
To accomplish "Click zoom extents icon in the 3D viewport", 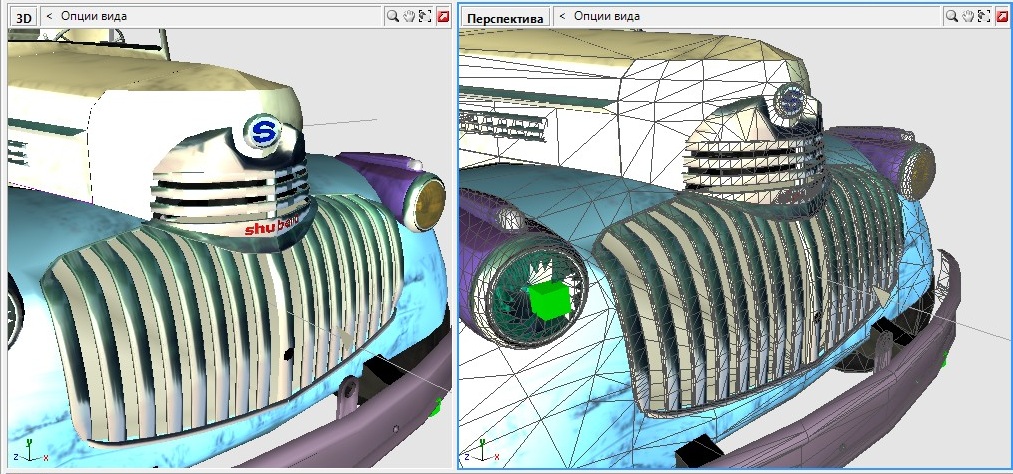I will tap(425, 16).
